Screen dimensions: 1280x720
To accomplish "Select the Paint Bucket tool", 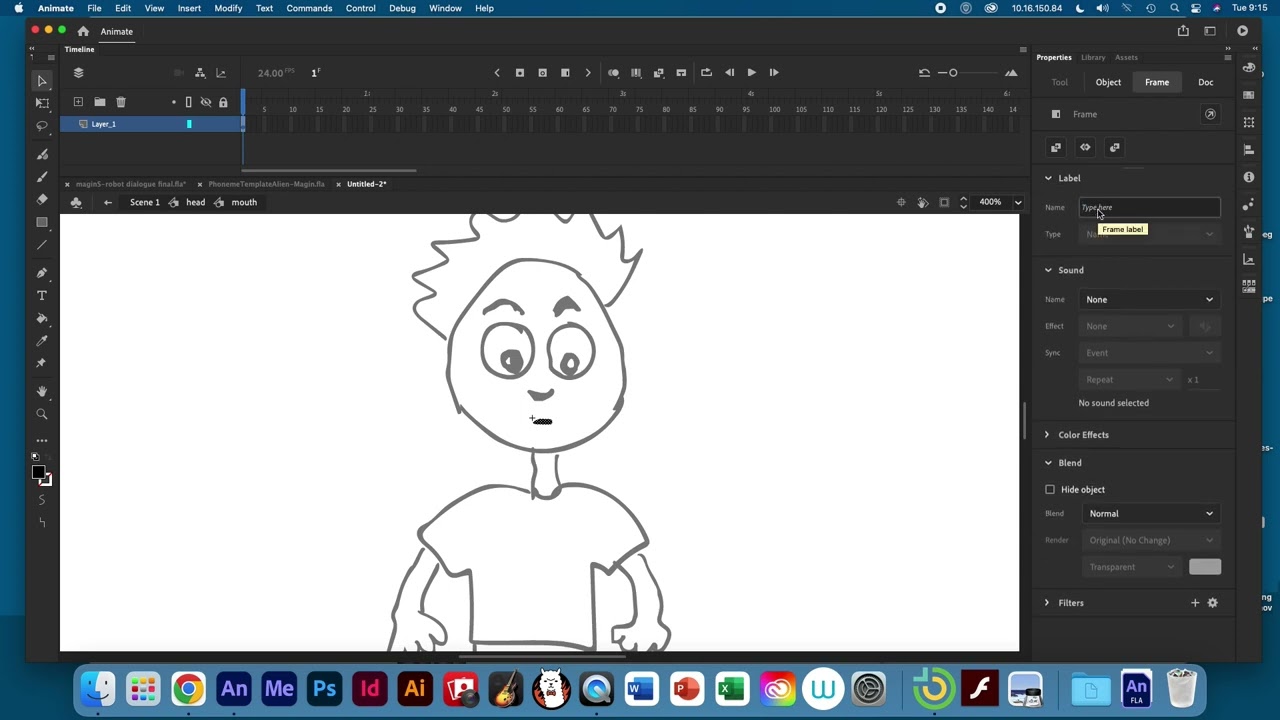I will [42, 318].
